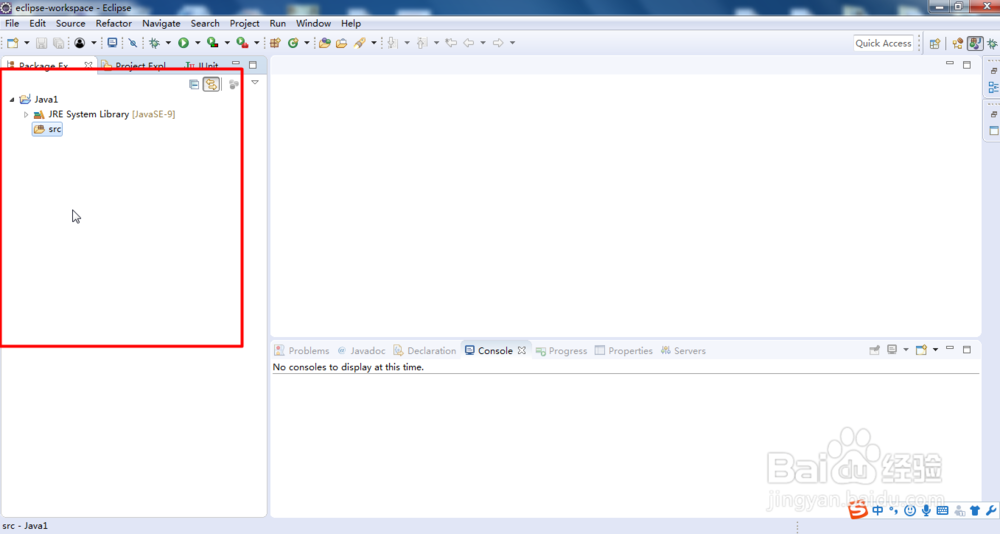Viewport: 1000px width, 534px height.
Task: Close the Console tab
Action: 522,350
